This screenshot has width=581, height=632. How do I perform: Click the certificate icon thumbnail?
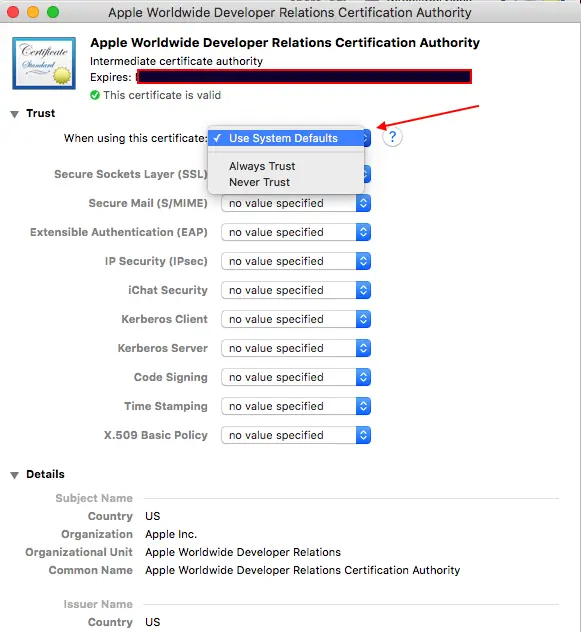[x=44, y=63]
